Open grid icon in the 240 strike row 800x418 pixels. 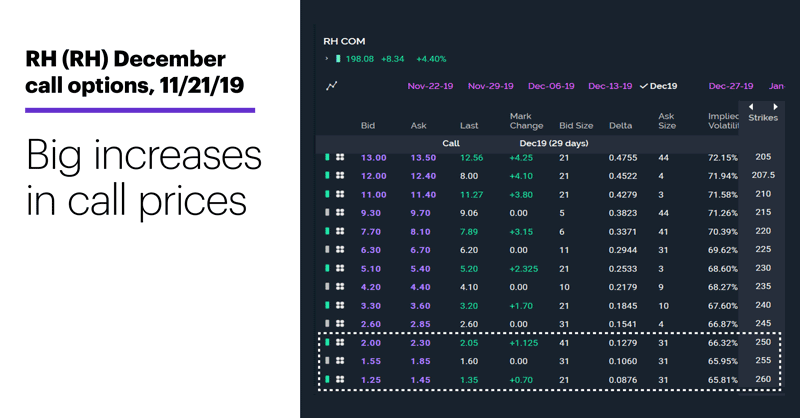click(x=340, y=305)
